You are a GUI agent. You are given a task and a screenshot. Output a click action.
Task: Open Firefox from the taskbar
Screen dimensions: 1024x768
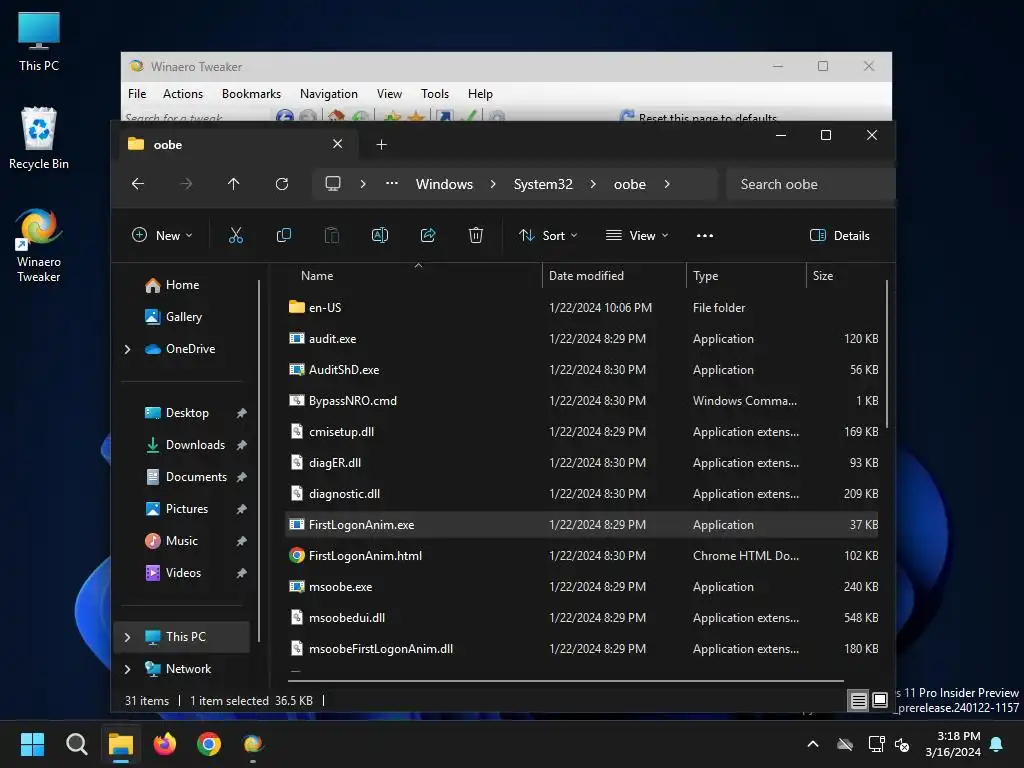(165, 744)
